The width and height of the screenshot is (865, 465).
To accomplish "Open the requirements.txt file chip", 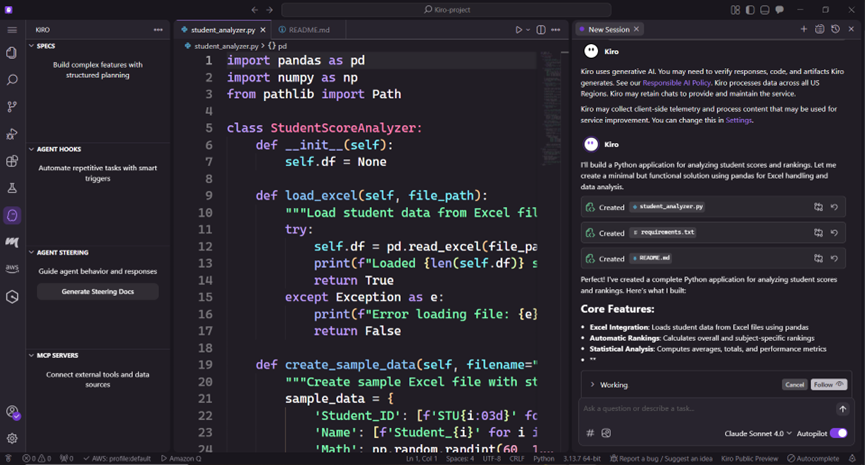I will (663, 232).
